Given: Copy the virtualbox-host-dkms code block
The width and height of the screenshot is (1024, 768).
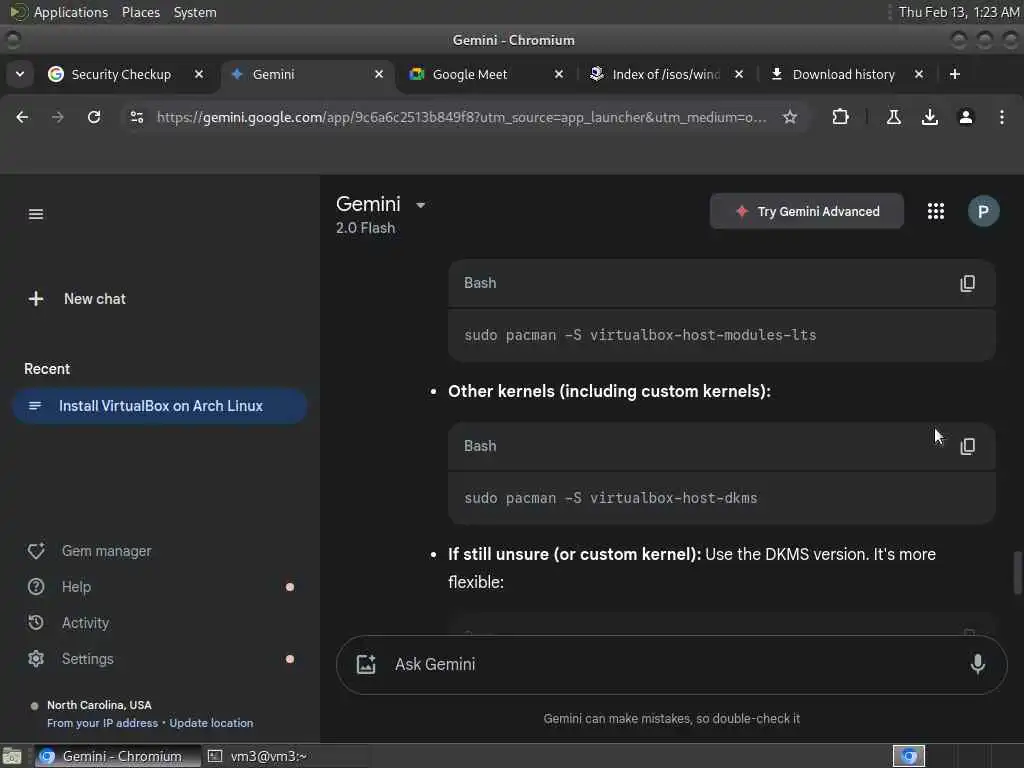Looking at the screenshot, I should 967,446.
